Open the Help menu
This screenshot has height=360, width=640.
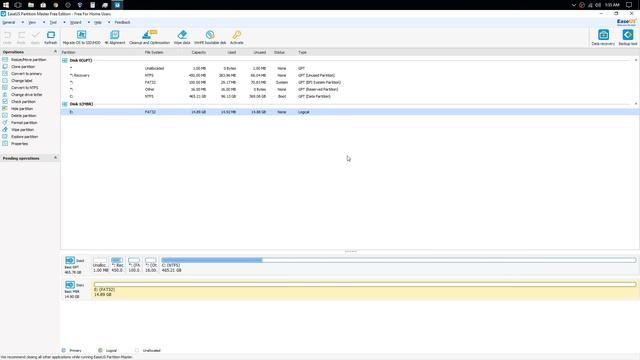(98, 22)
